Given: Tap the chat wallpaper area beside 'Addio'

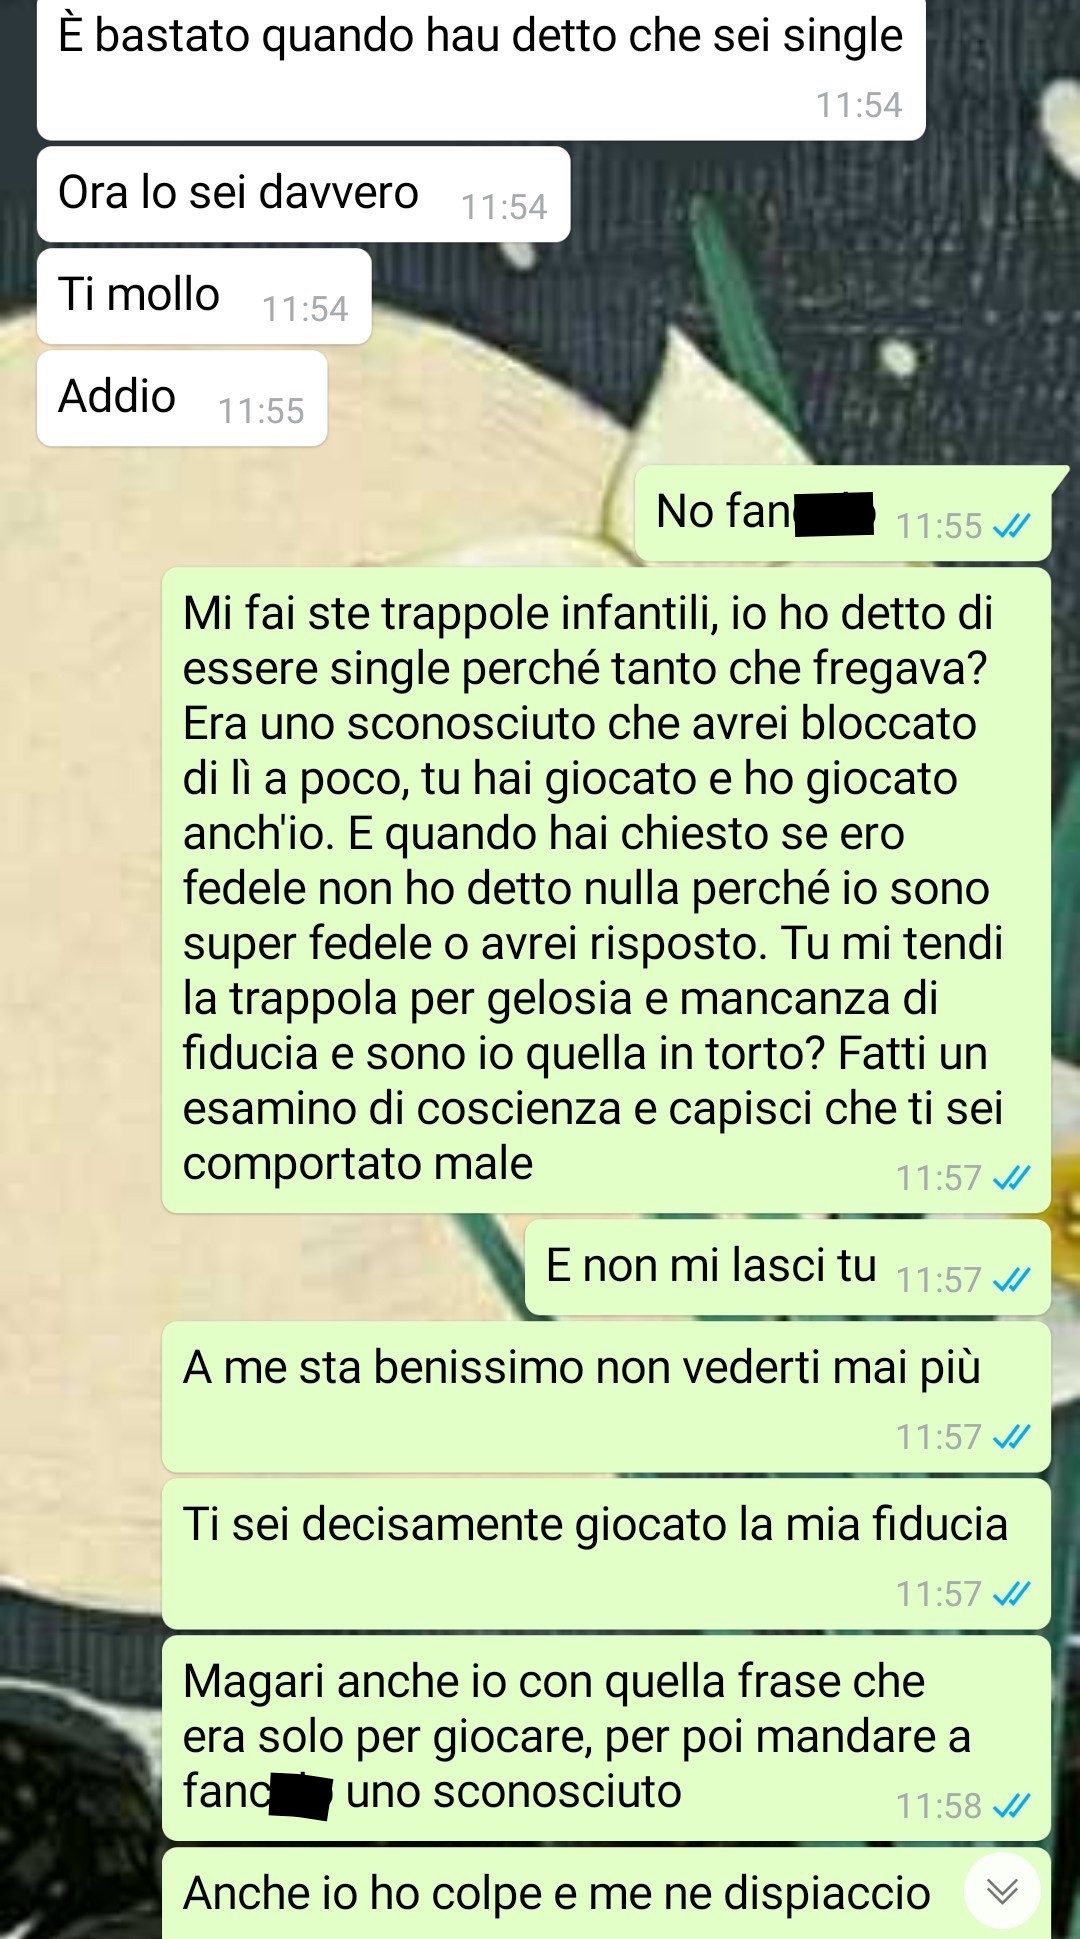Looking at the screenshot, I should (x=480, y=400).
